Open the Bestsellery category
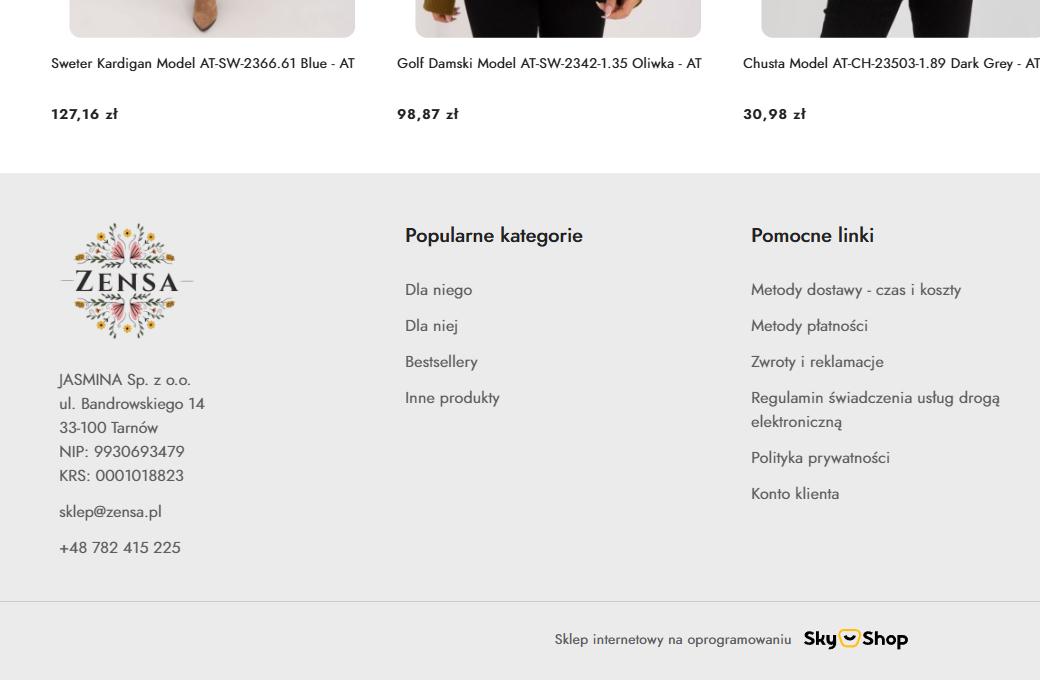Image resolution: width=1040 pixels, height=680 pixels. coord(441,362)
